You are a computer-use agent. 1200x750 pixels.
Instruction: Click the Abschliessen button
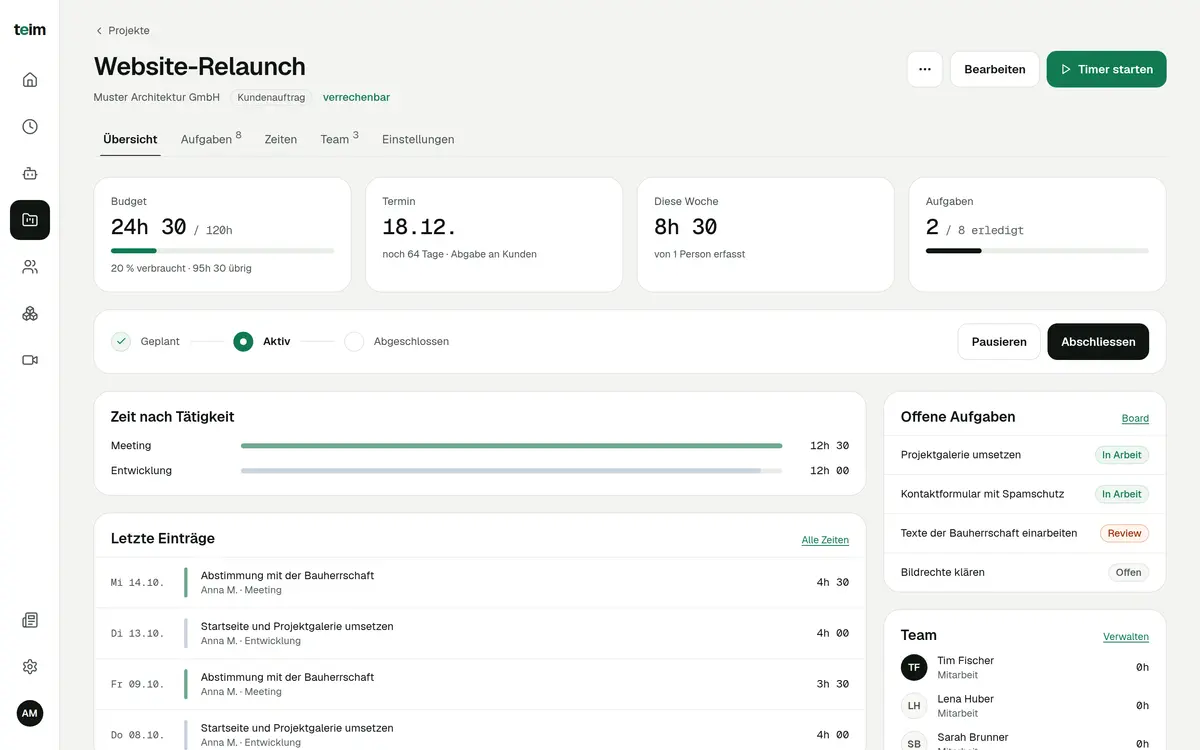[x=1098, y=342]
